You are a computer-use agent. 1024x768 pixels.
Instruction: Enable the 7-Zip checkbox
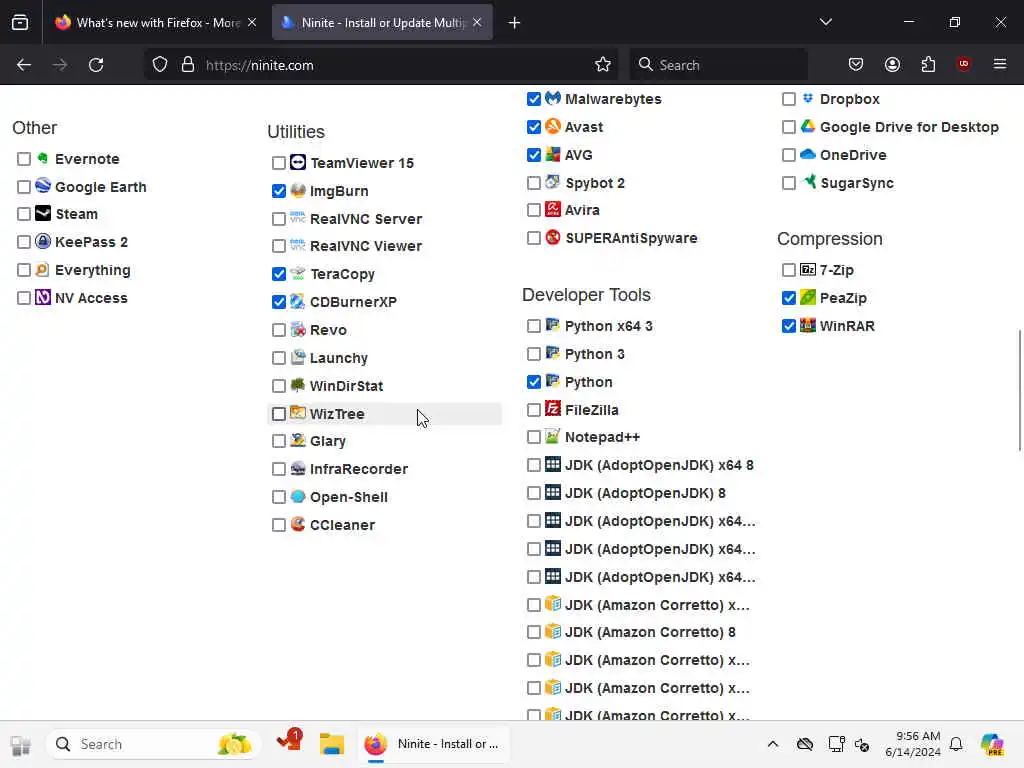click(x=789, y=270)
